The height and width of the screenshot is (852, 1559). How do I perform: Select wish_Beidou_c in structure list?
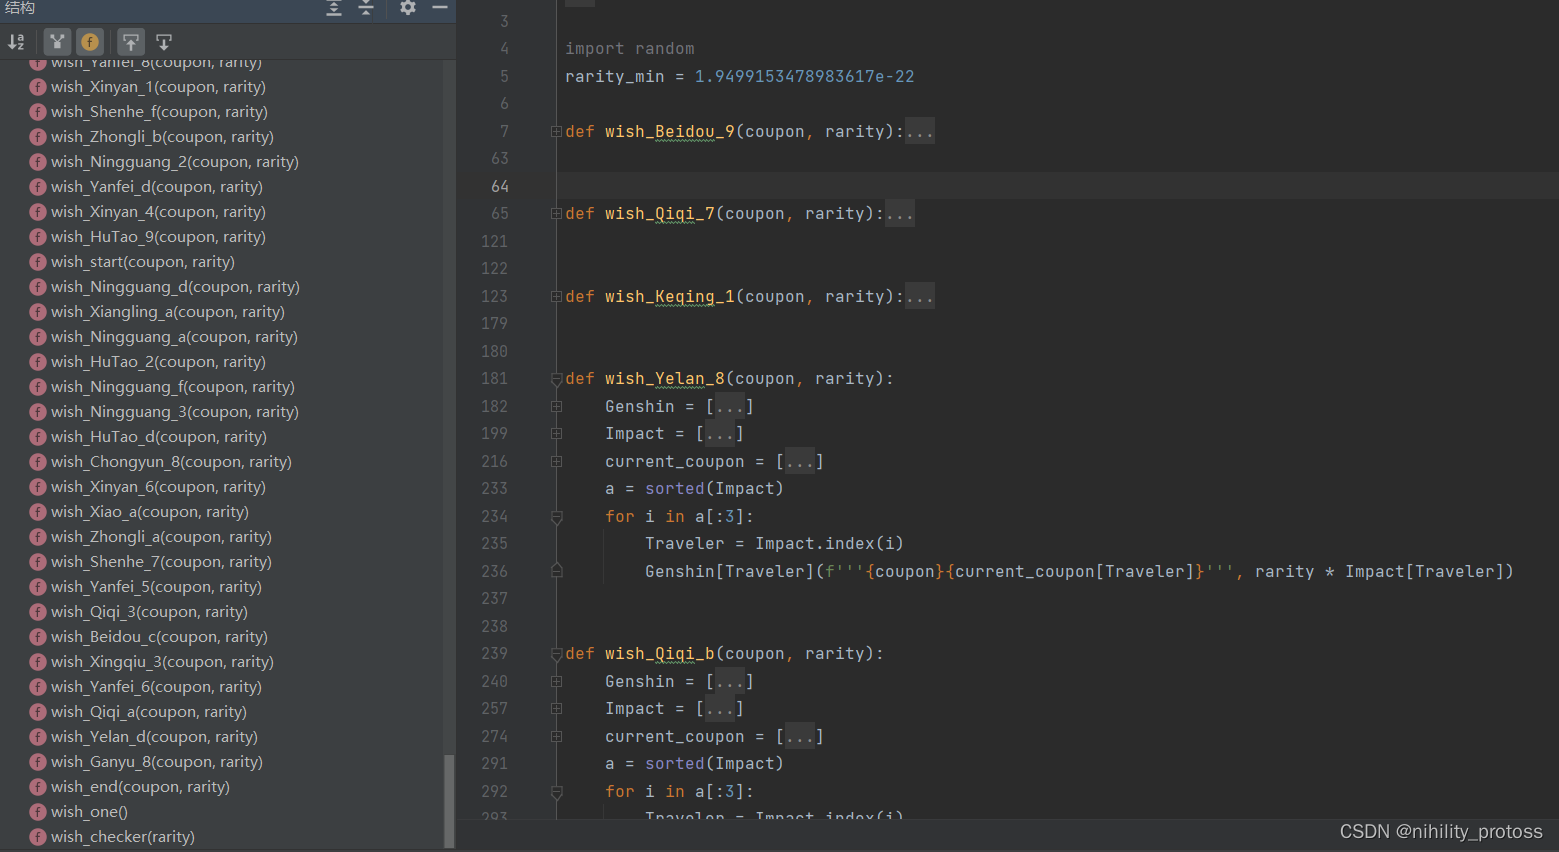point(159,637)
